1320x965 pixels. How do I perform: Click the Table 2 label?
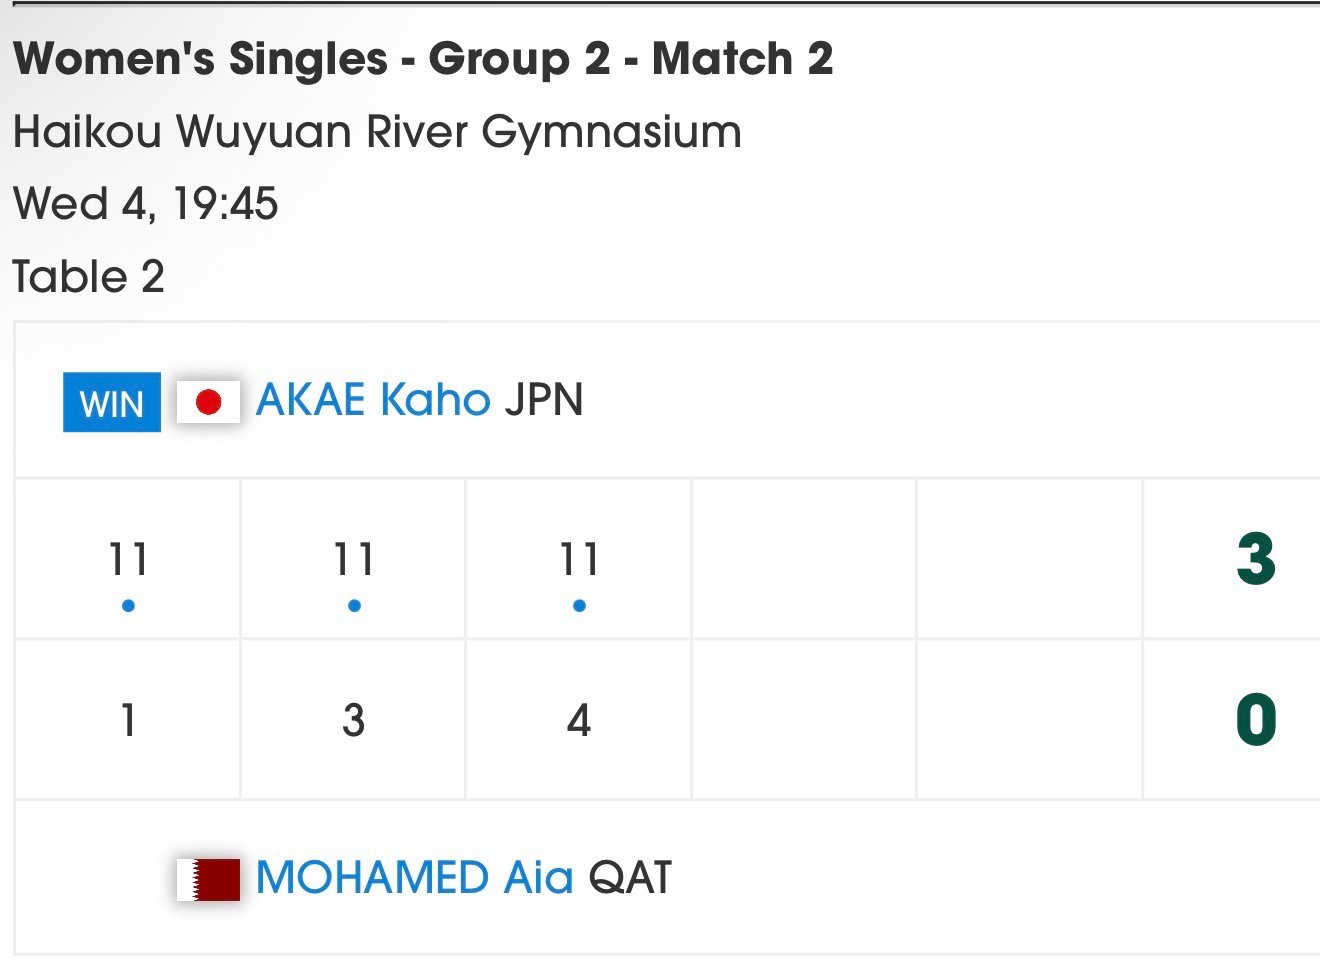coord(89,277)
